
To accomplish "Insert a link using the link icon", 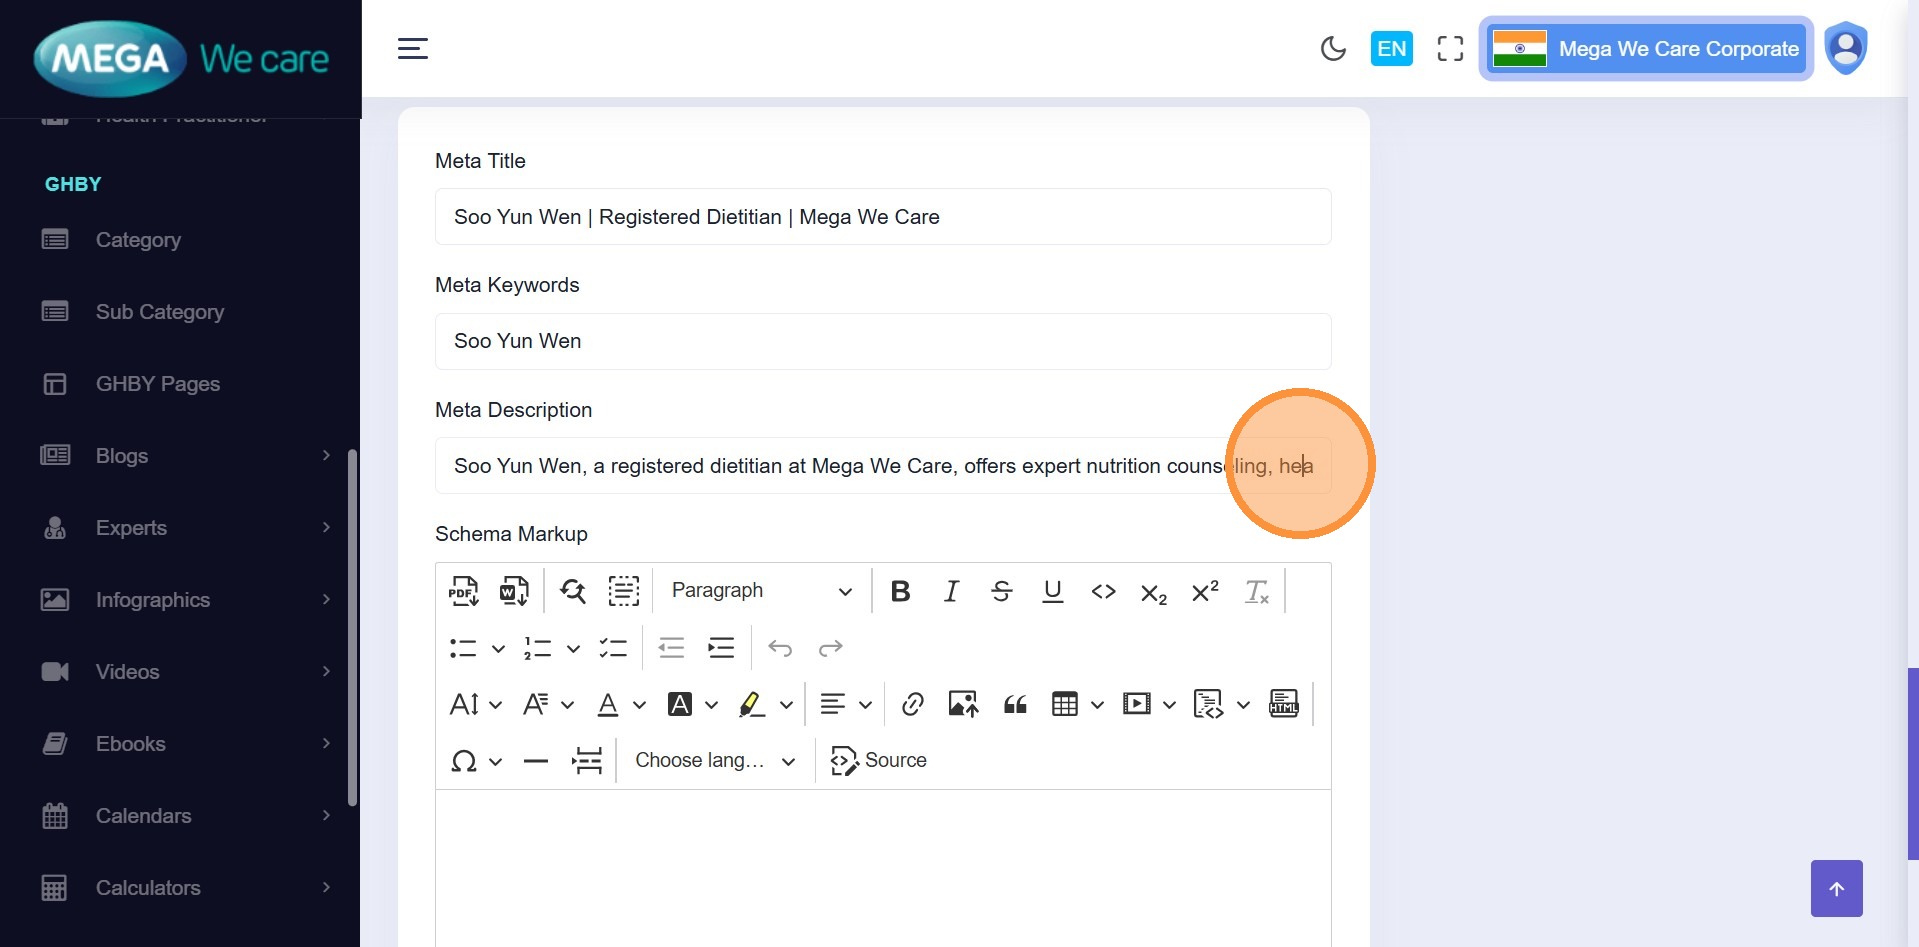I will click(912, 705).
